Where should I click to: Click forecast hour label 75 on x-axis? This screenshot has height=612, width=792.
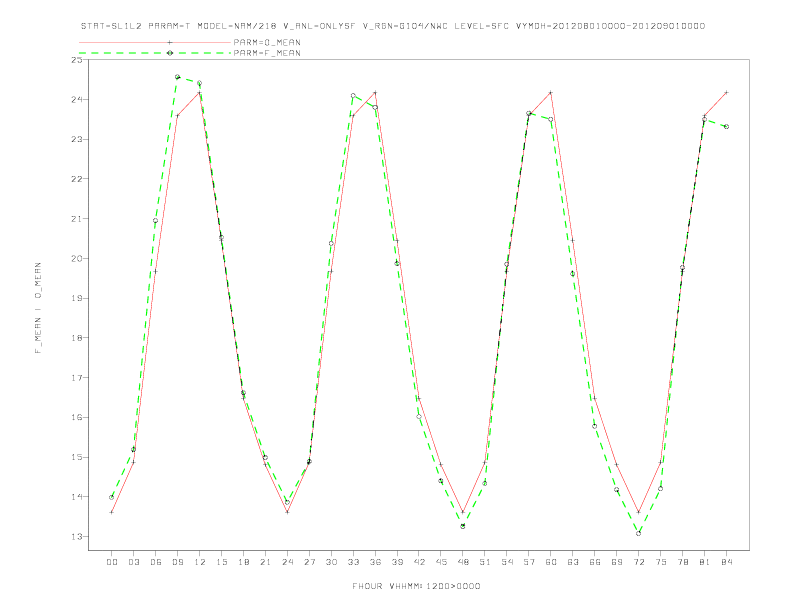pyautogui.click(x=661, y=562)
